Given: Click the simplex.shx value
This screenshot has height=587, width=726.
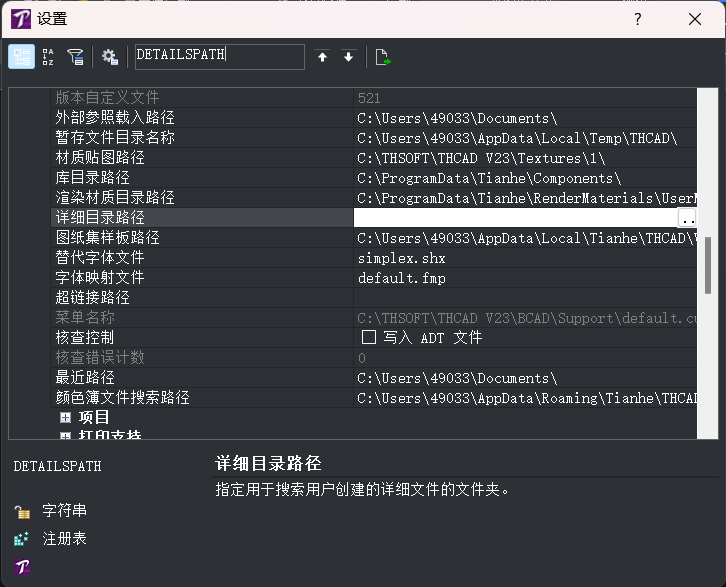Looking at the screenshot, I should (401, 258).
